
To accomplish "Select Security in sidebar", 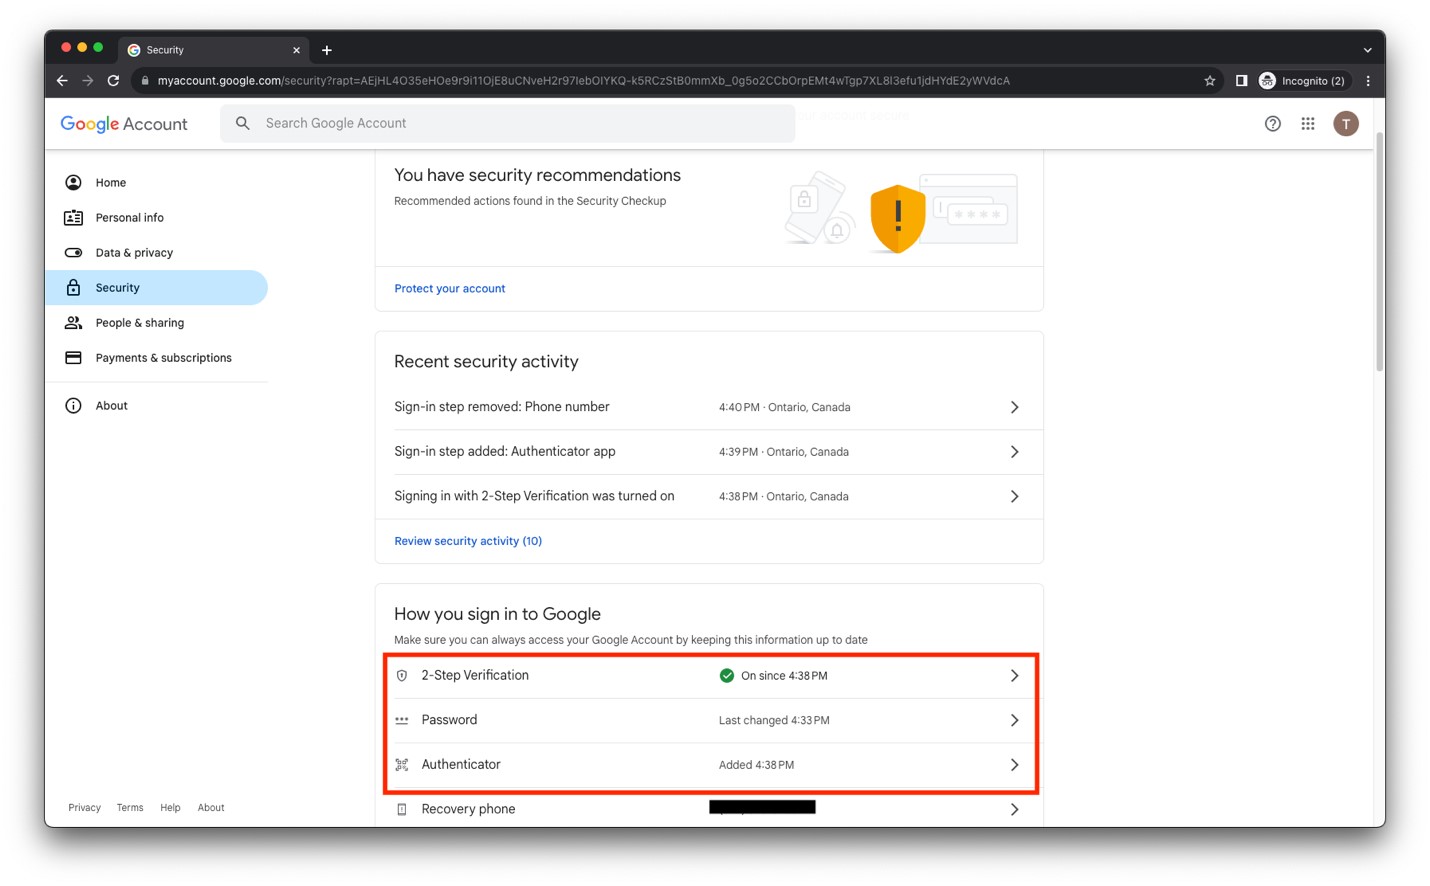I will tap(157, 288).
